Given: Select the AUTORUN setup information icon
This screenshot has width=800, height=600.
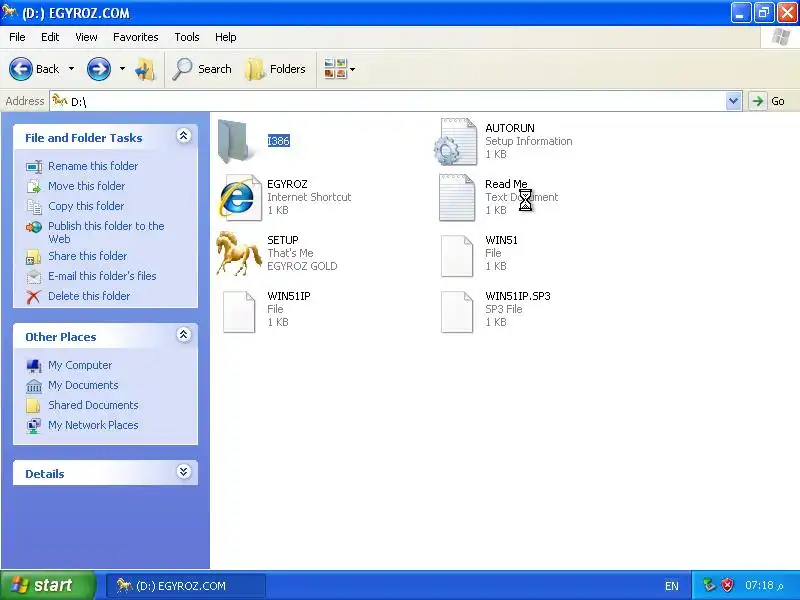Looking at the screenshot, I should (456, 141).
